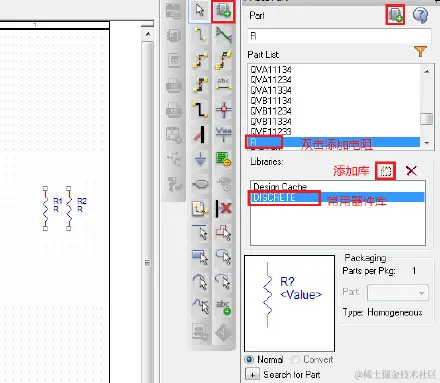Click the Part name input field
This screenshot has width=440, height=383.
(339, 36)
